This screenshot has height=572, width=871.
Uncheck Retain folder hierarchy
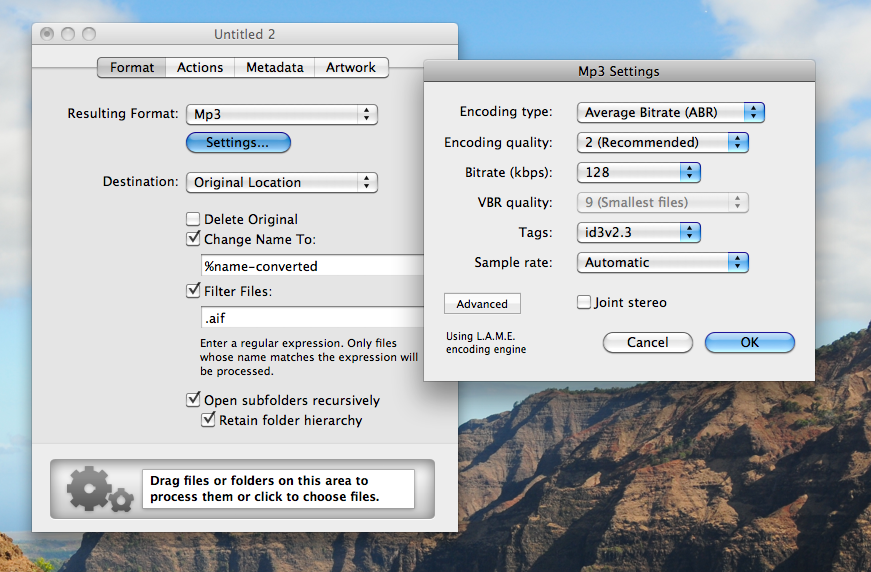click(x=209, y=421)
